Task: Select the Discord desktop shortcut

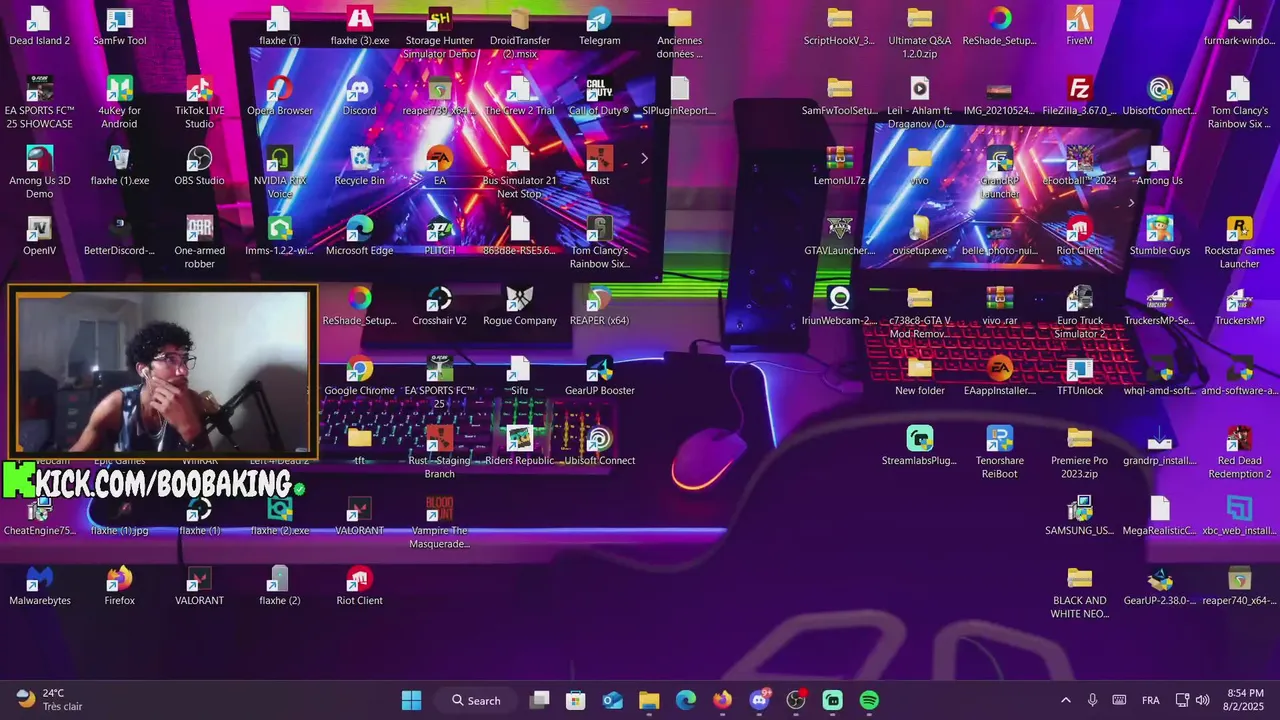Action: coord(360,97)
